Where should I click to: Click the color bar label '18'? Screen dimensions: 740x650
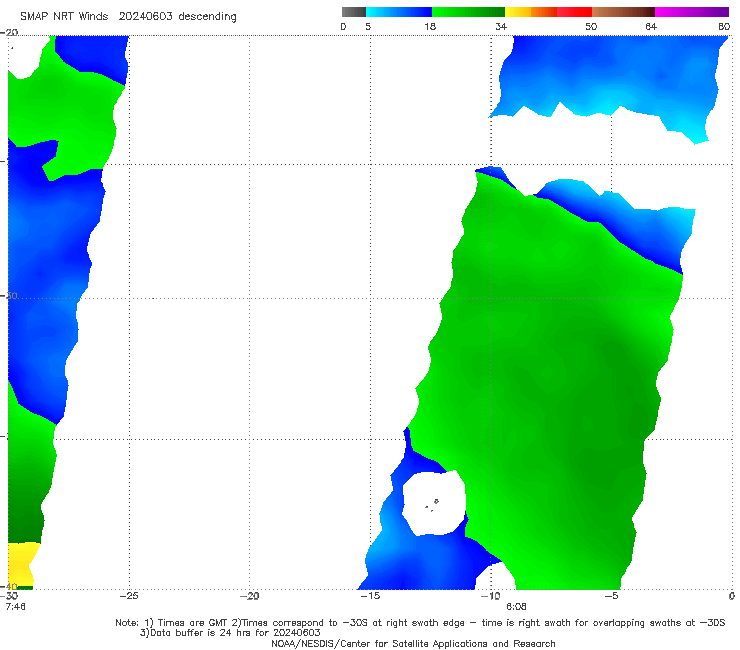click(x=430, y=27)
